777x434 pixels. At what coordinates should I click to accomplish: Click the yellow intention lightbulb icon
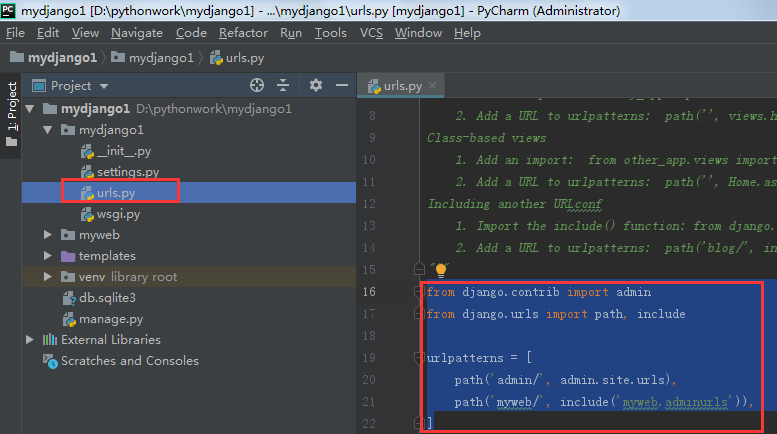click(x=441, y=270)
